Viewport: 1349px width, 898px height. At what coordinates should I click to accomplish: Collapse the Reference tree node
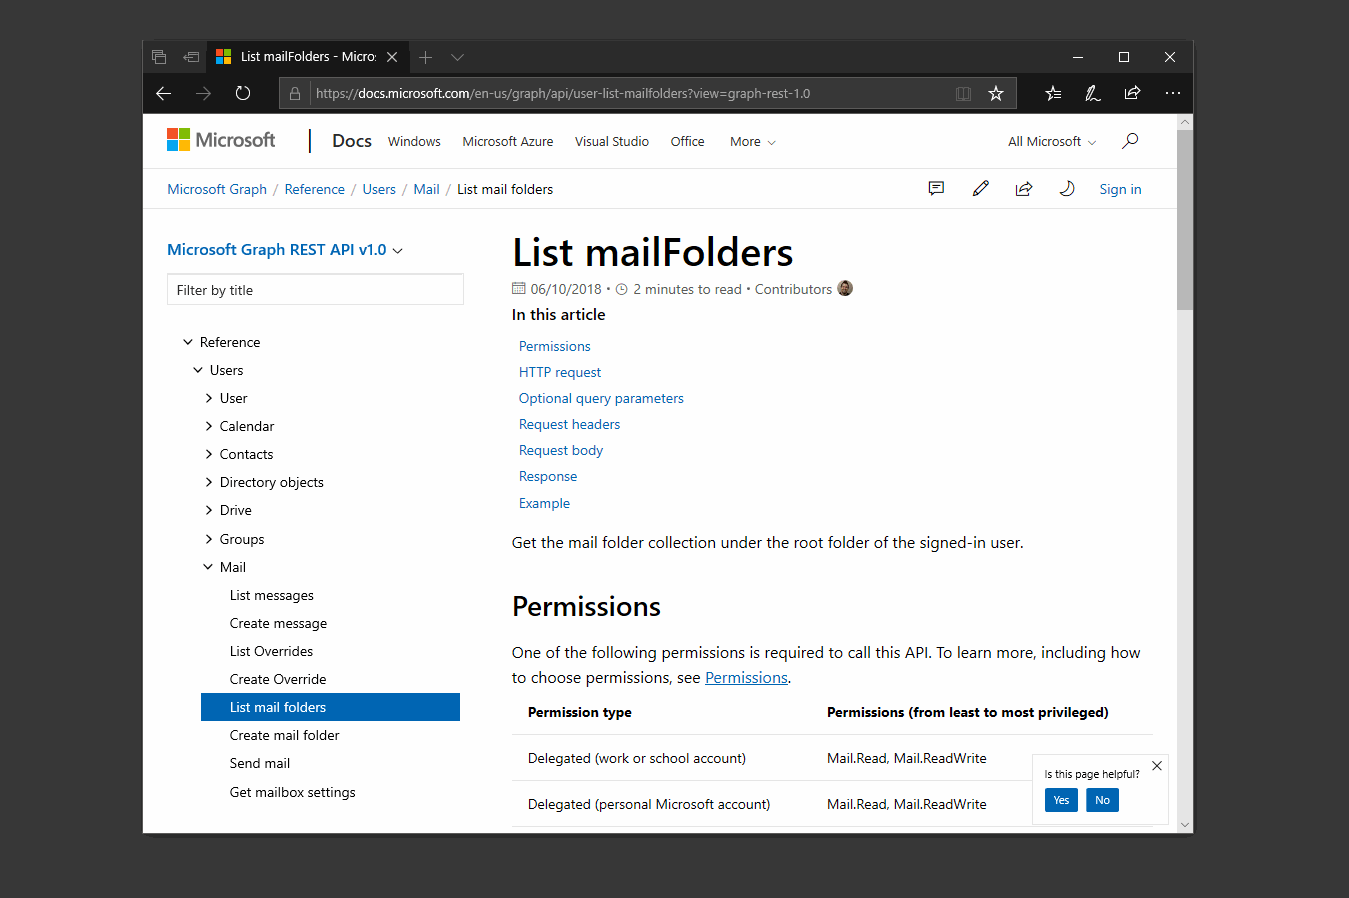point(188,342)
